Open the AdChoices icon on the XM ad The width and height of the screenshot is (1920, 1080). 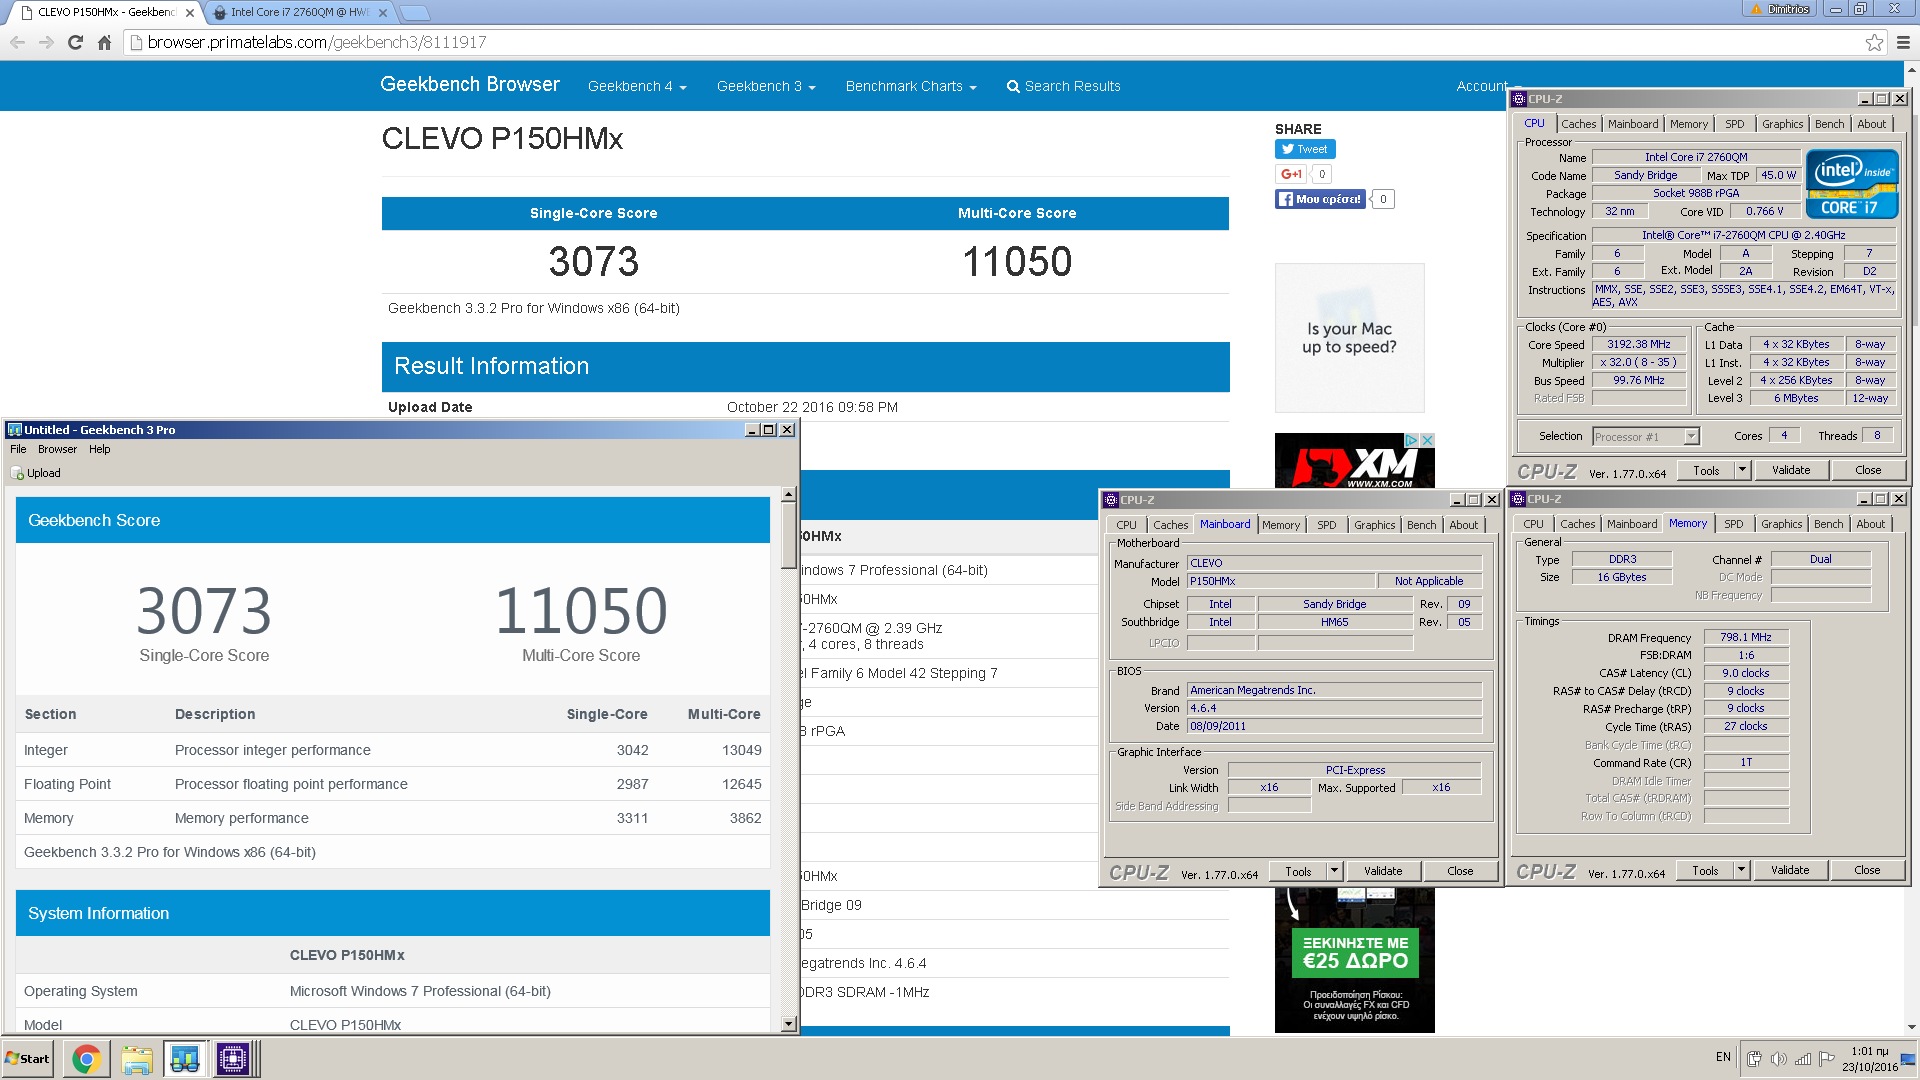coord(1411,440)
